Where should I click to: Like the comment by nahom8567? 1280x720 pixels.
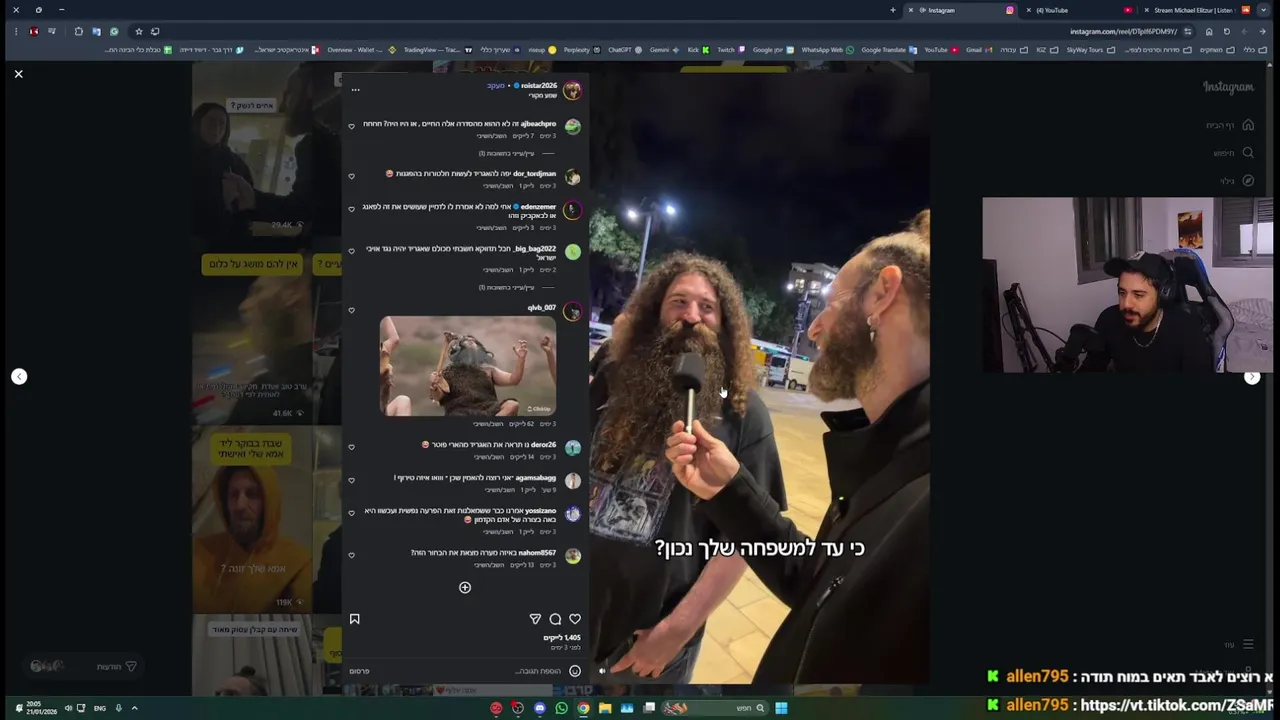351,555
